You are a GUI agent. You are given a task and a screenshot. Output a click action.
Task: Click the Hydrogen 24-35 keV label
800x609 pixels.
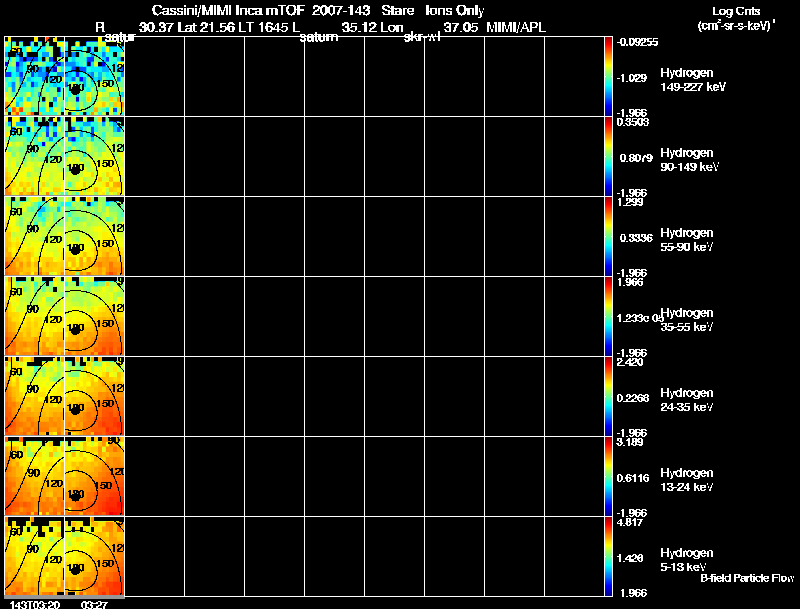point(687,399)
